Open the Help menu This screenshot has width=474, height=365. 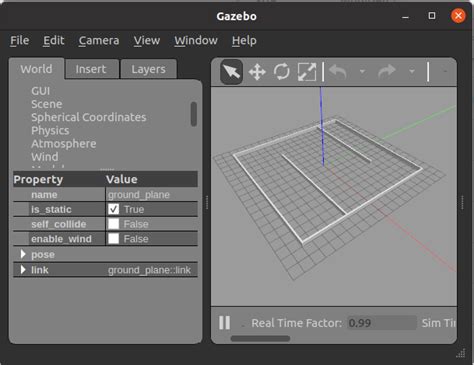[x=244, y=41]
